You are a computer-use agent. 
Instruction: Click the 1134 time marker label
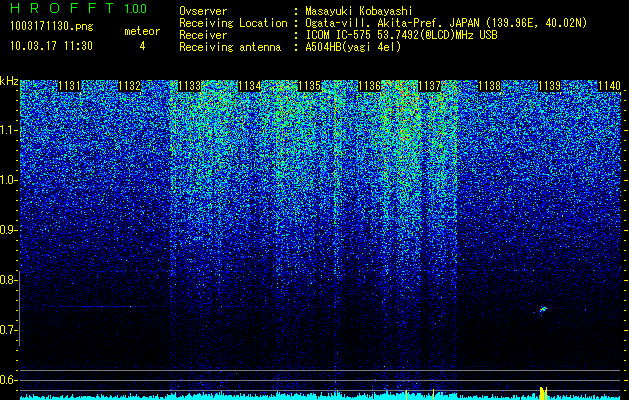pos(250,86)
